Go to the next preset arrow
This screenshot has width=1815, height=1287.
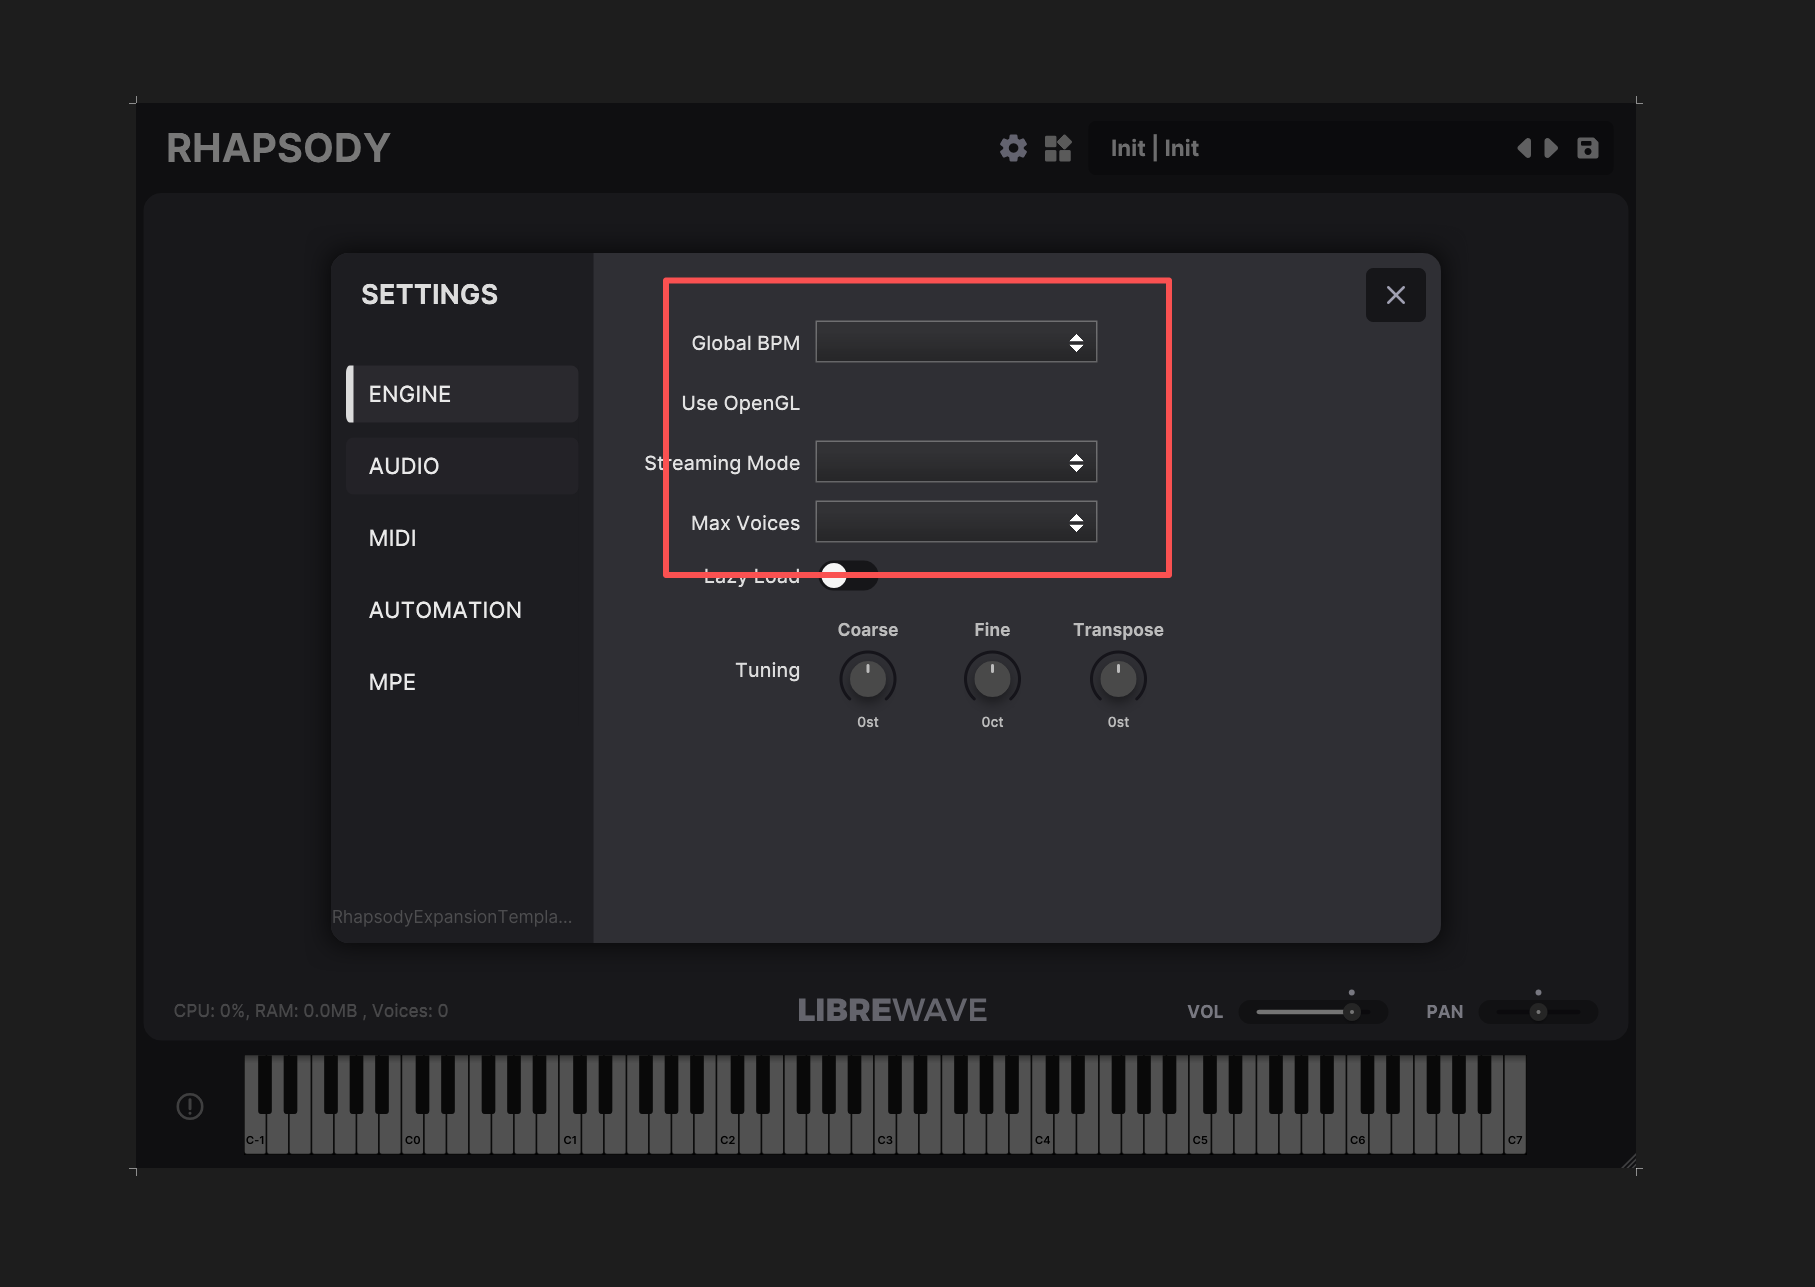pos(1551,148)
